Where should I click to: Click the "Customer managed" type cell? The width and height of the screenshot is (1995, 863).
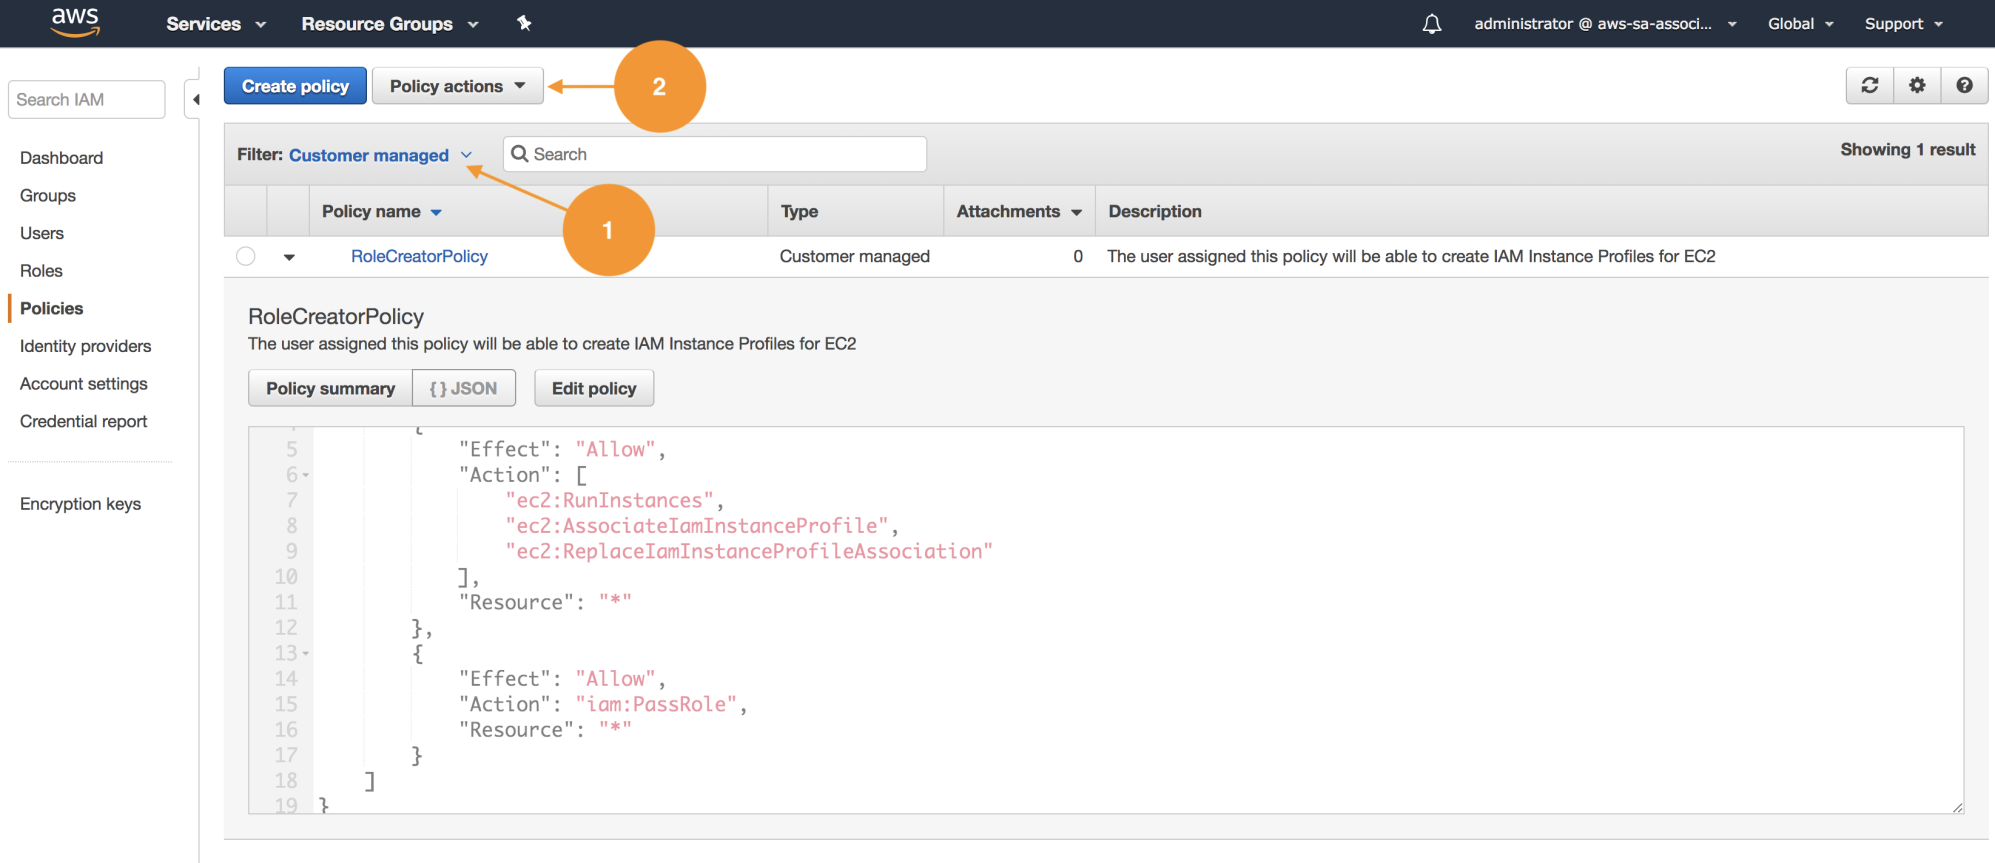coord(855,256)
